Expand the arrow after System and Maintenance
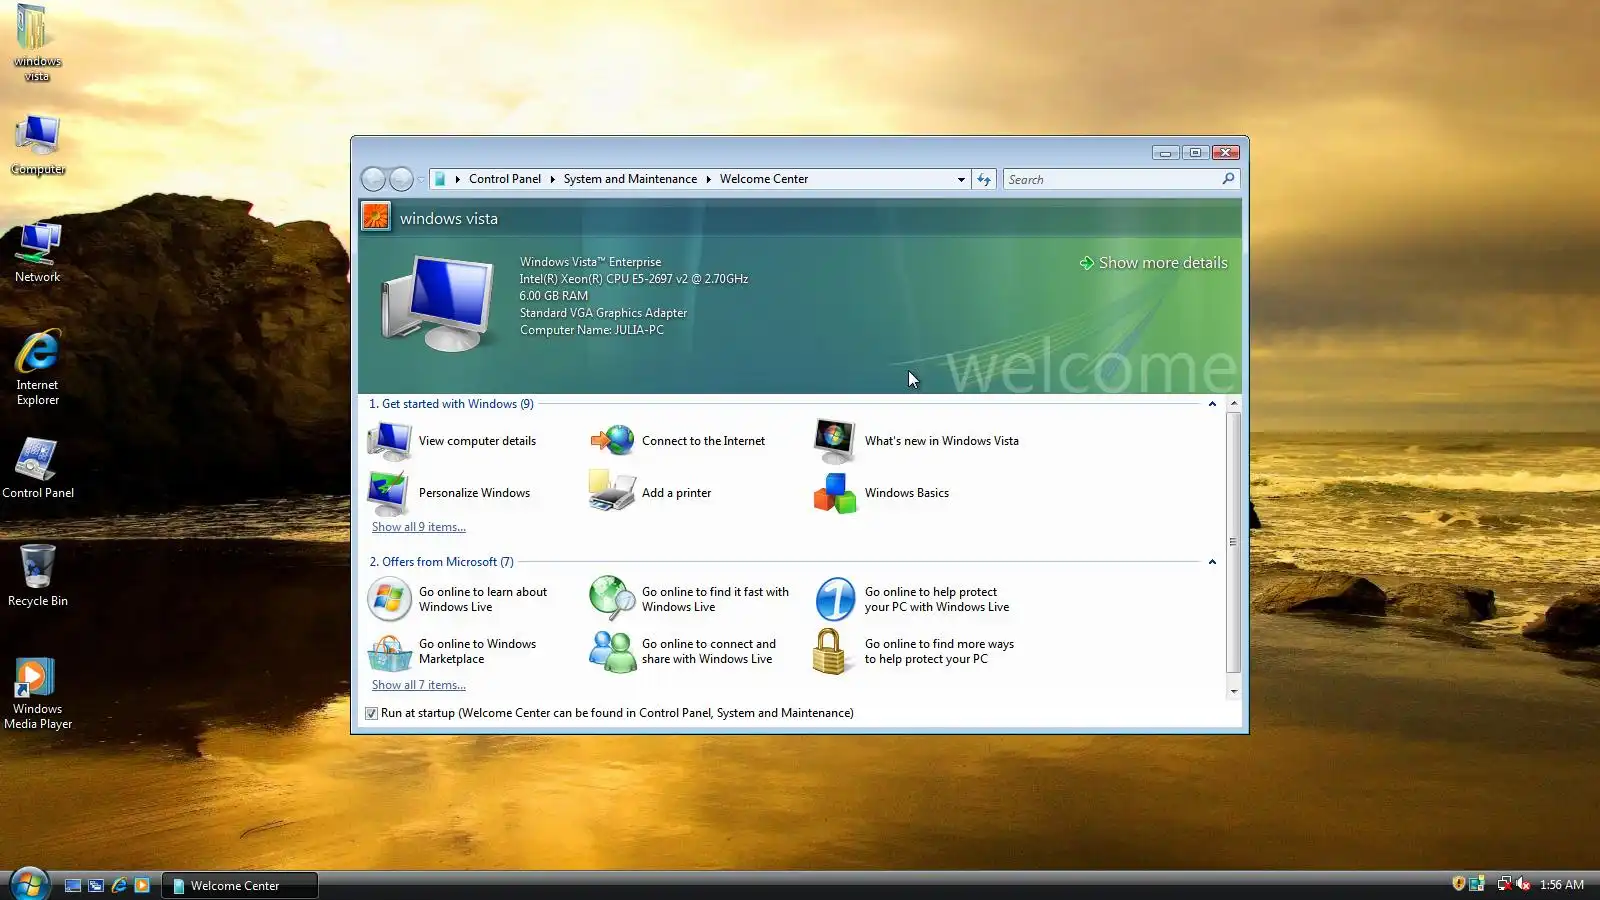The width and height of the screenshot is (1600, 900). pyautogui.click(x=708, y=179)
